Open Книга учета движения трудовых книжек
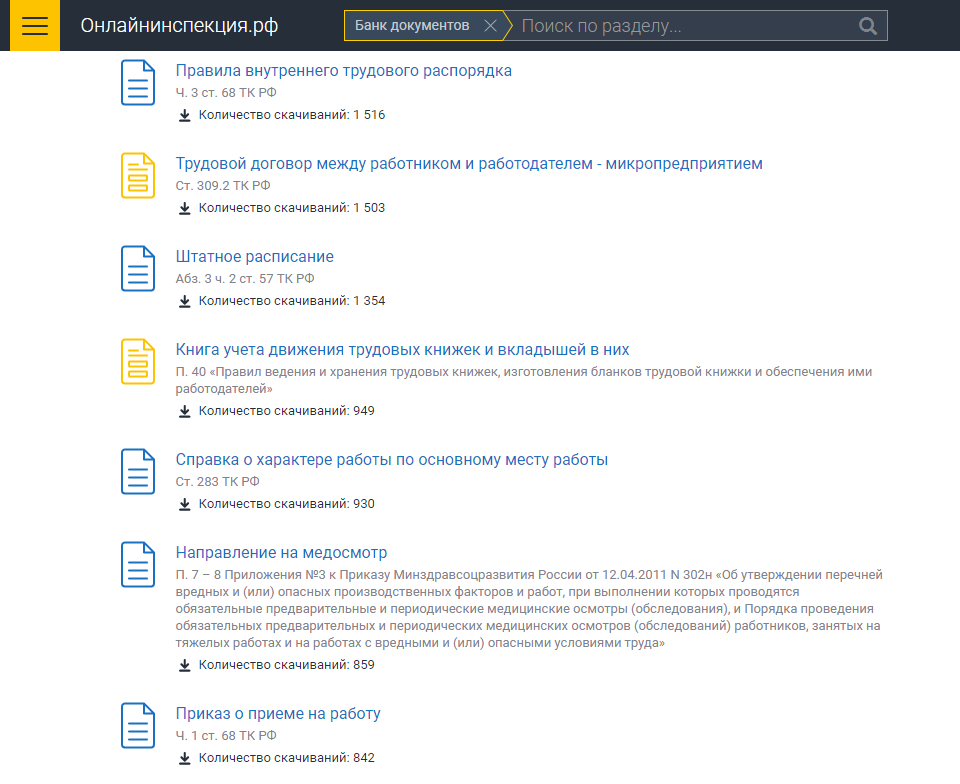This screenshot has width=960, height=784. tap(402, 350)
